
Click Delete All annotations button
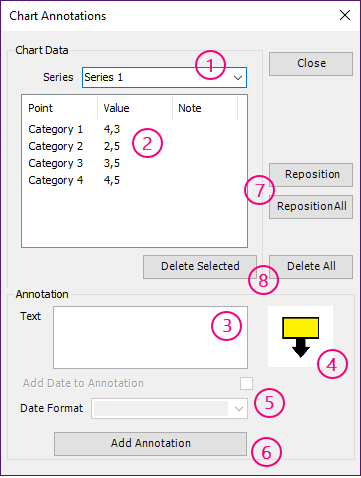pos(311,267)
